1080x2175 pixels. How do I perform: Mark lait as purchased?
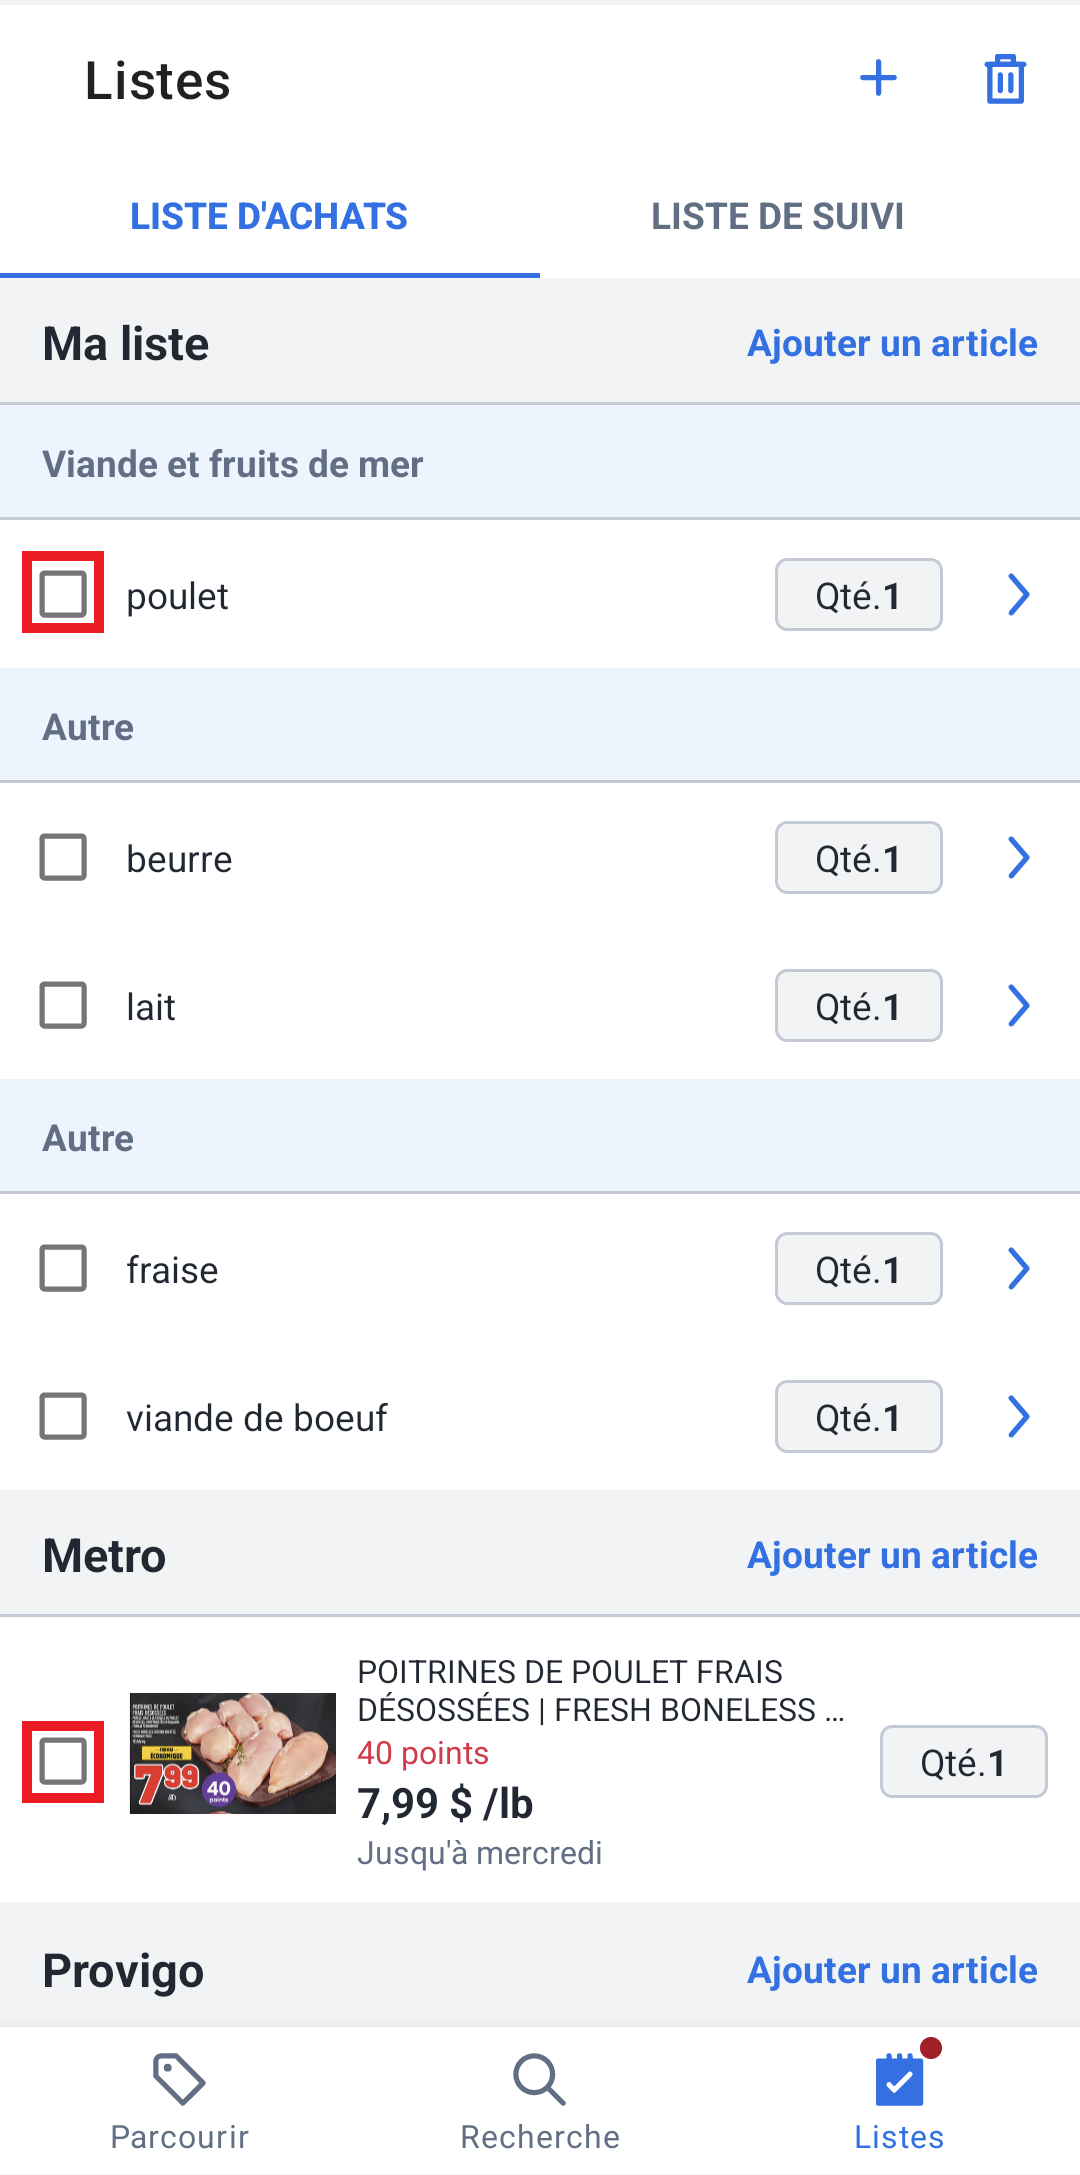tap(63, 1005)
